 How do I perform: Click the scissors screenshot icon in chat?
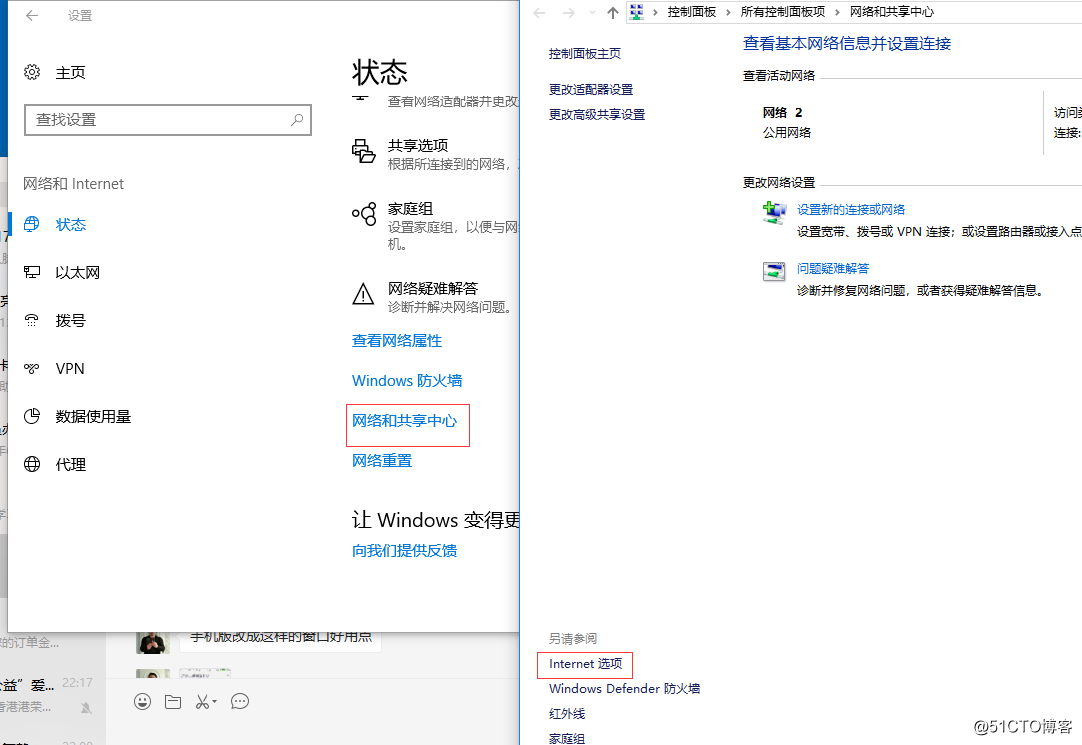point(205,702)
